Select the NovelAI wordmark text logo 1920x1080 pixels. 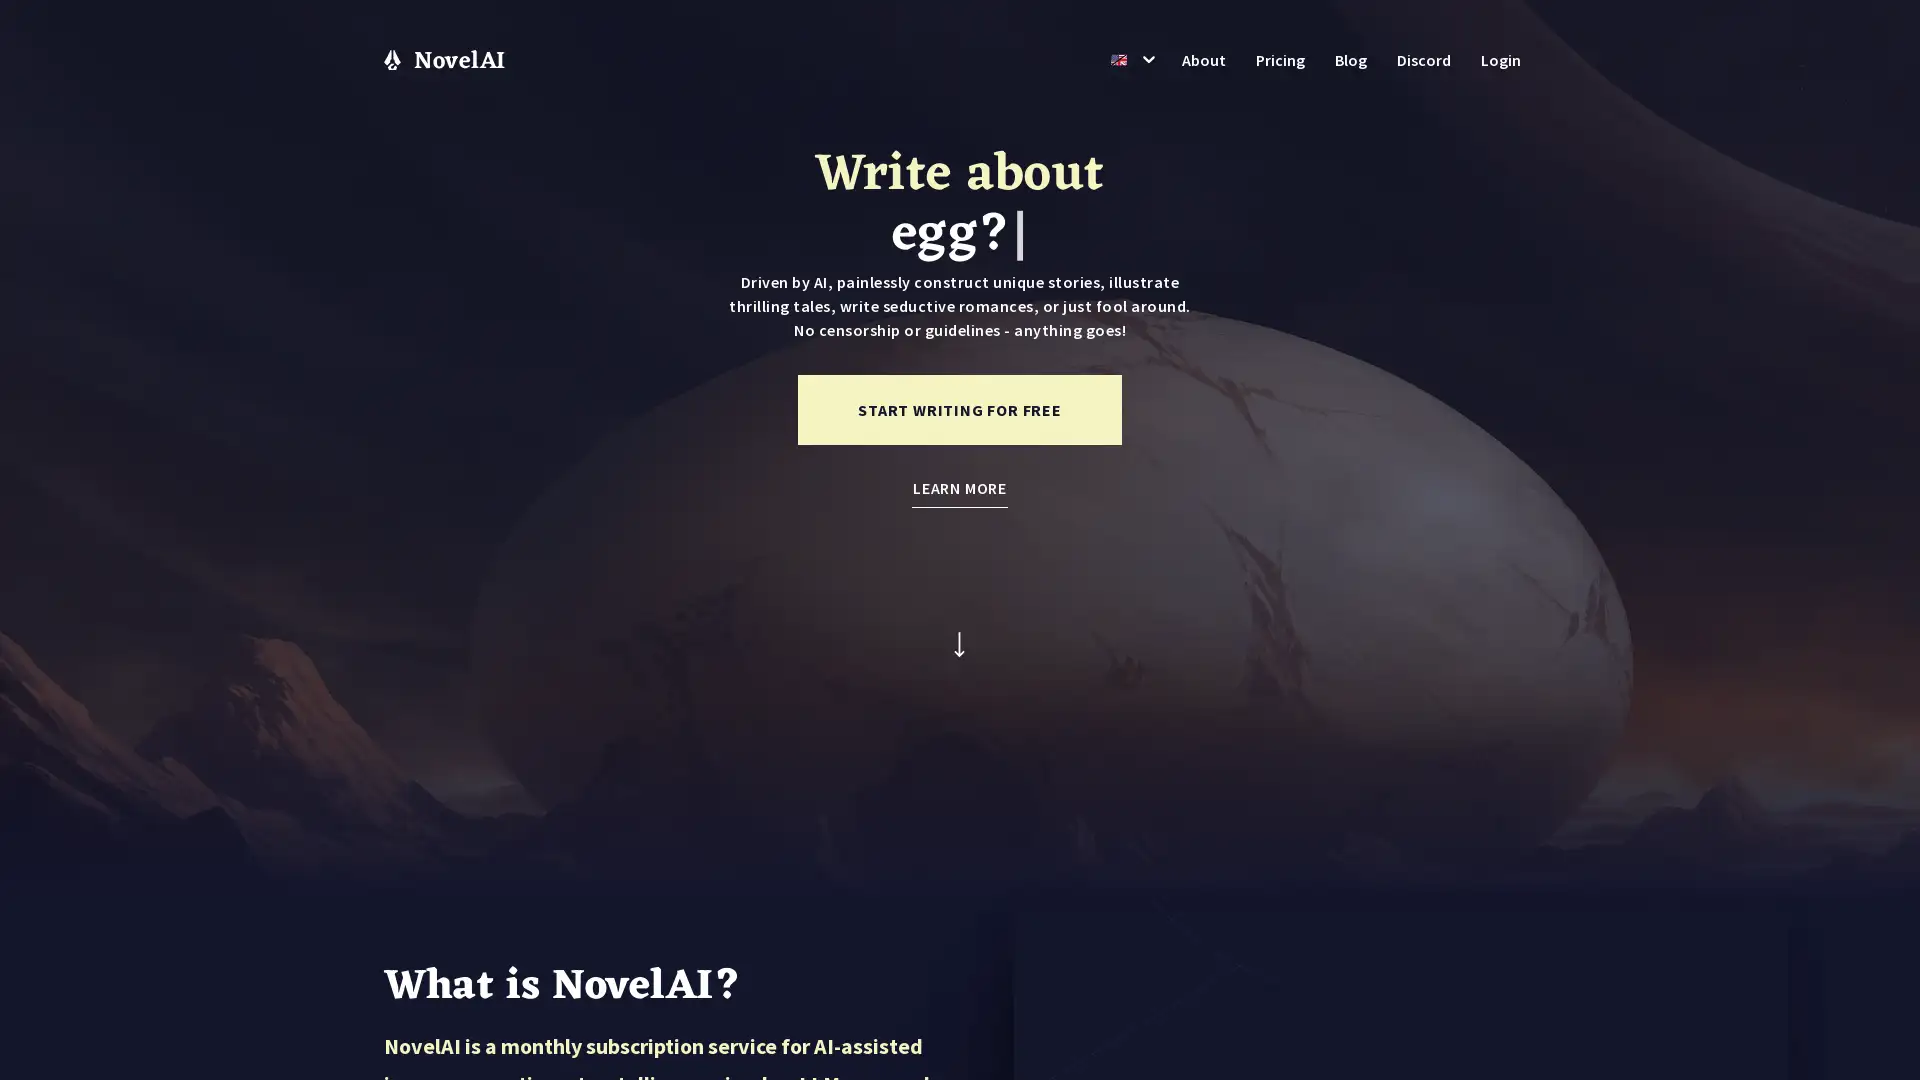click(x=459, y=59)
